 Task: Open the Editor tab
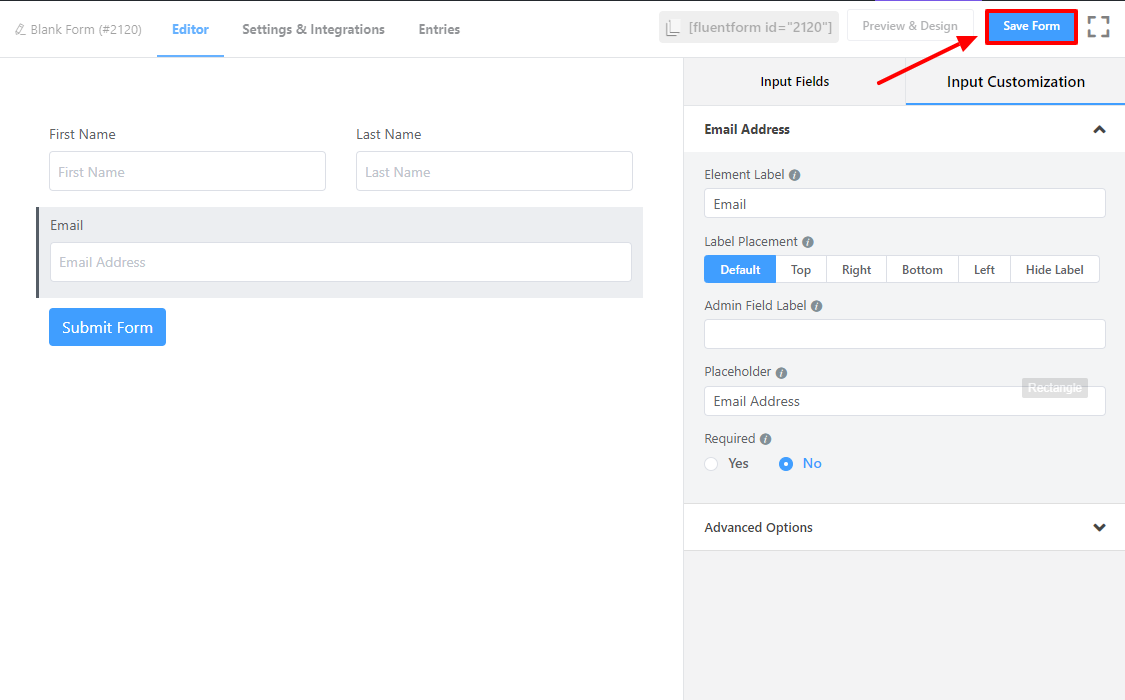pyautogui.click(x=190, y=29)
